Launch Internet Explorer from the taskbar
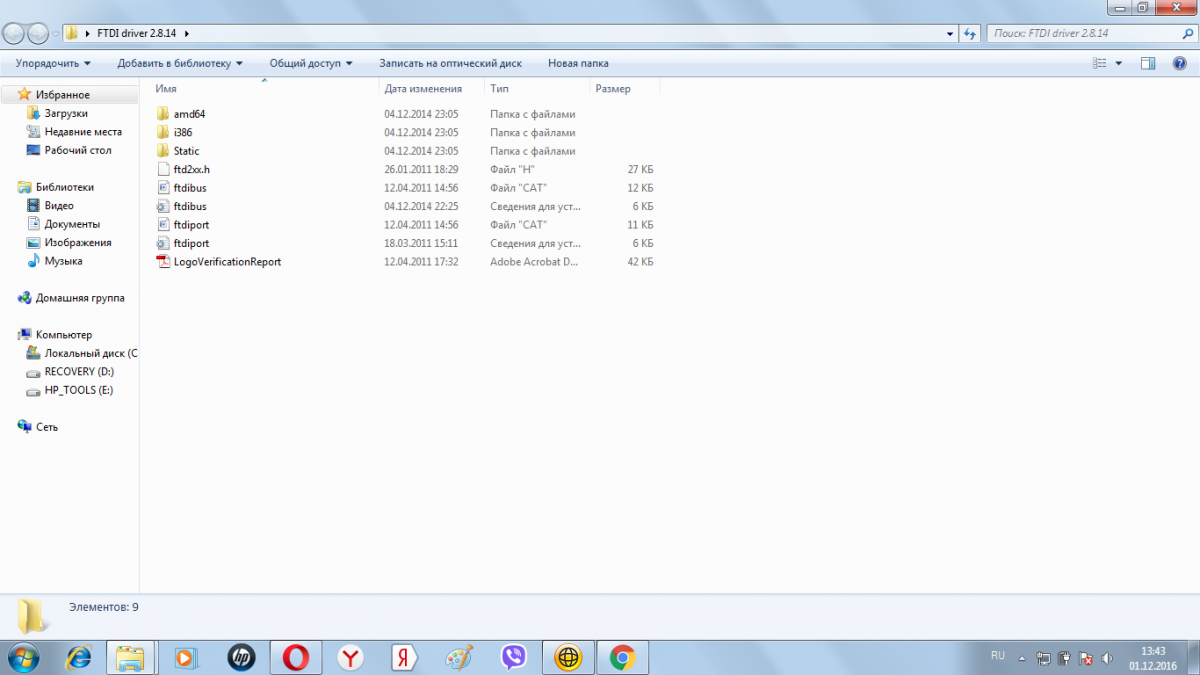 pyautogui.click(x=79, y=657)
